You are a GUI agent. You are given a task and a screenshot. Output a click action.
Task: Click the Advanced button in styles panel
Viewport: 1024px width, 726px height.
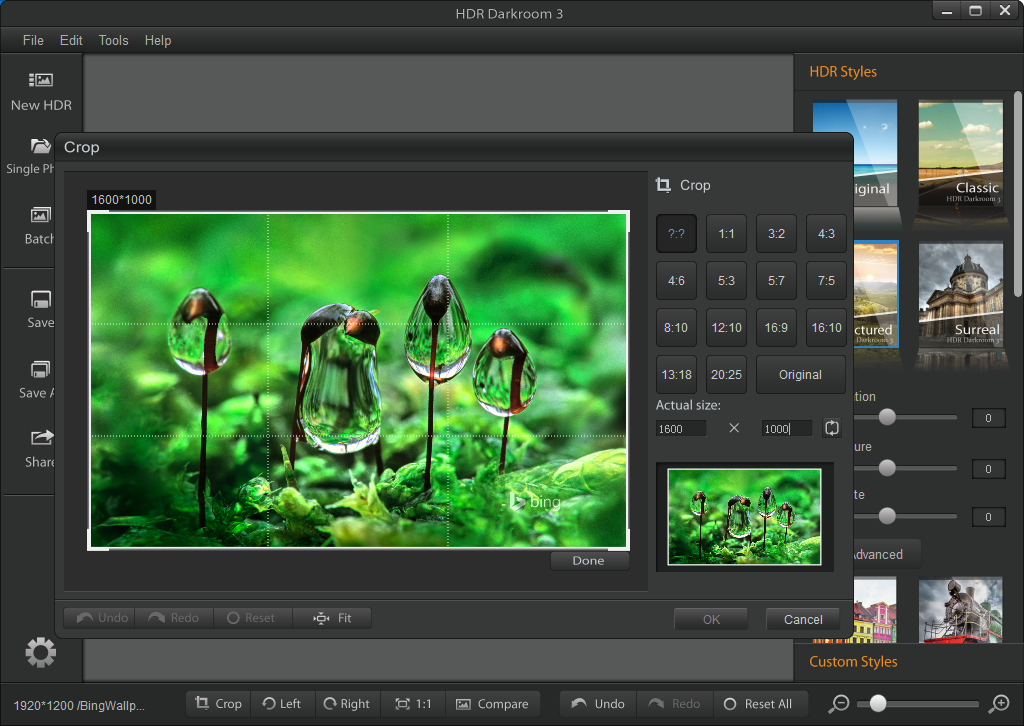pos(886,554)
